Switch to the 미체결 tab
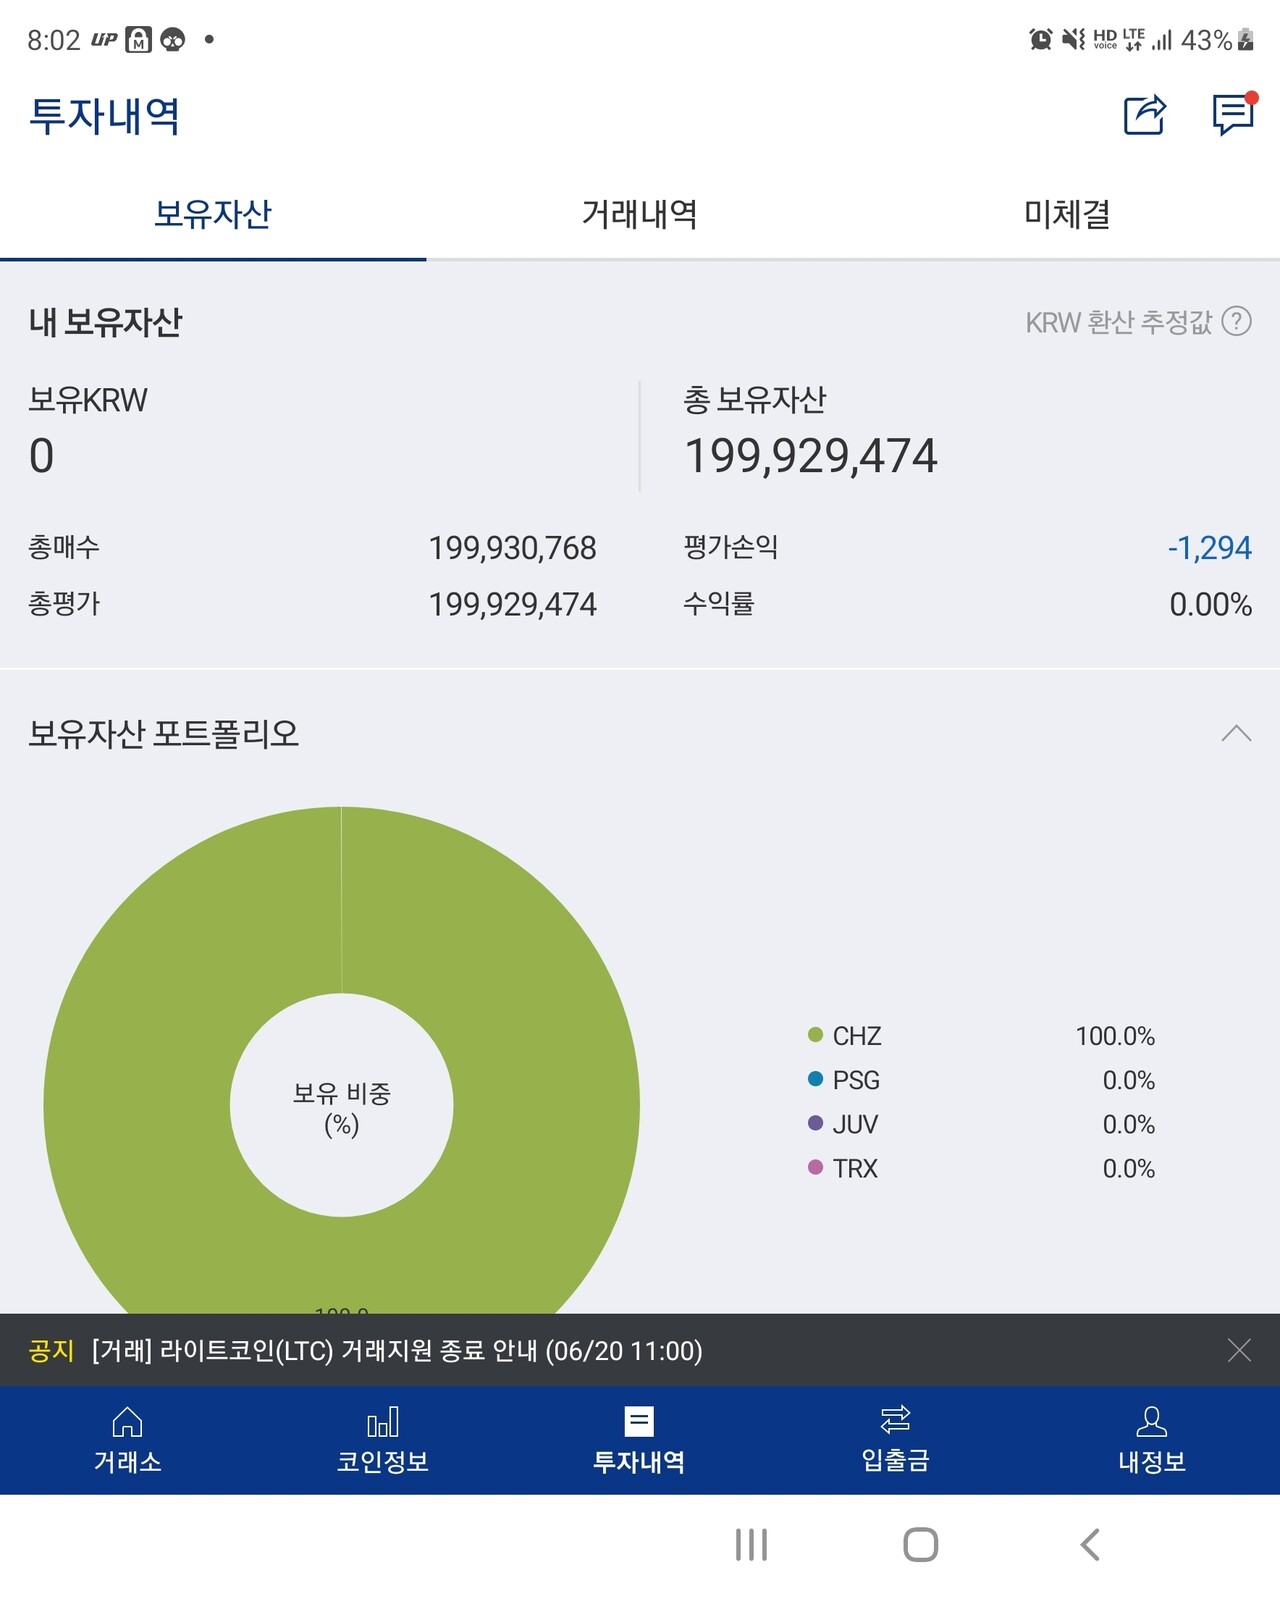Image resolution: width=1280 pixels, height=1599 pixels. tap(1067, 214)
